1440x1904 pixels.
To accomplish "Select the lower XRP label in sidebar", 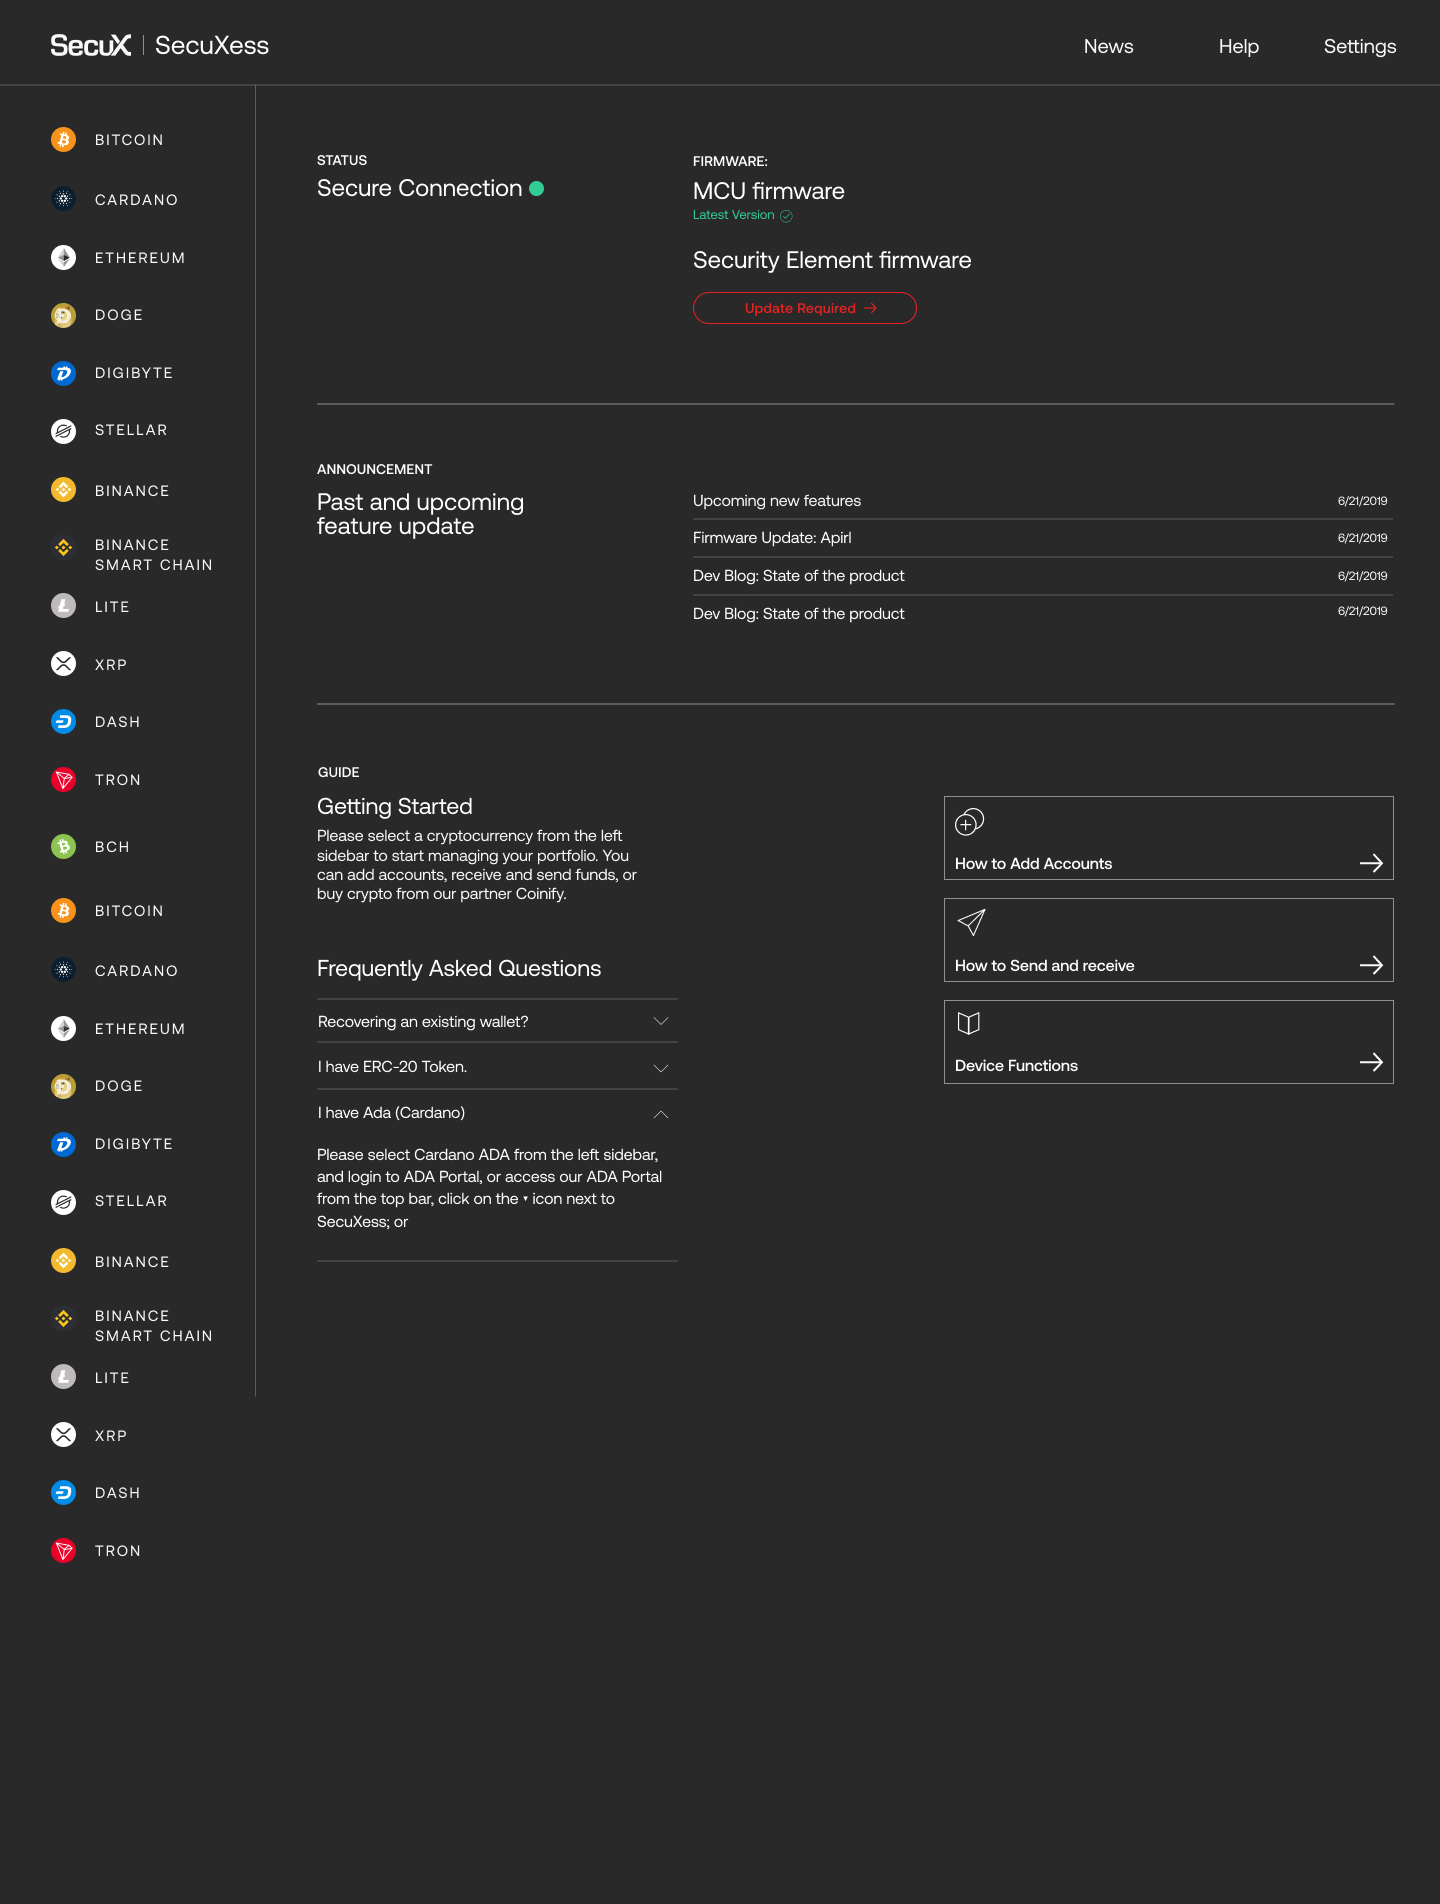I will 111,1436.
